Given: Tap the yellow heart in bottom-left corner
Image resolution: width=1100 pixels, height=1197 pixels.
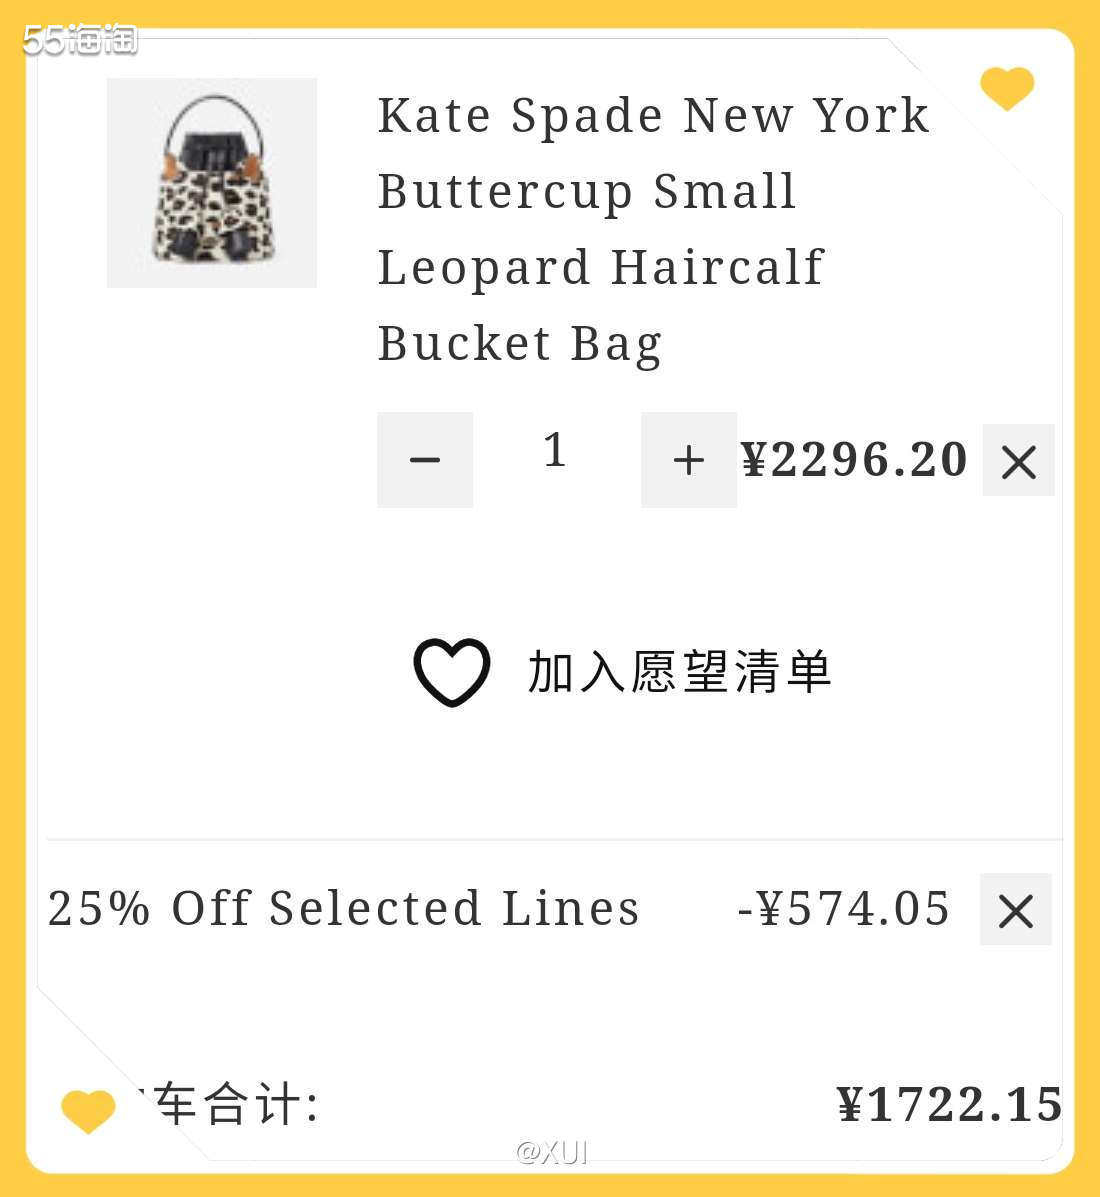Looking at the screenshot, I should tap(88, 1111).
